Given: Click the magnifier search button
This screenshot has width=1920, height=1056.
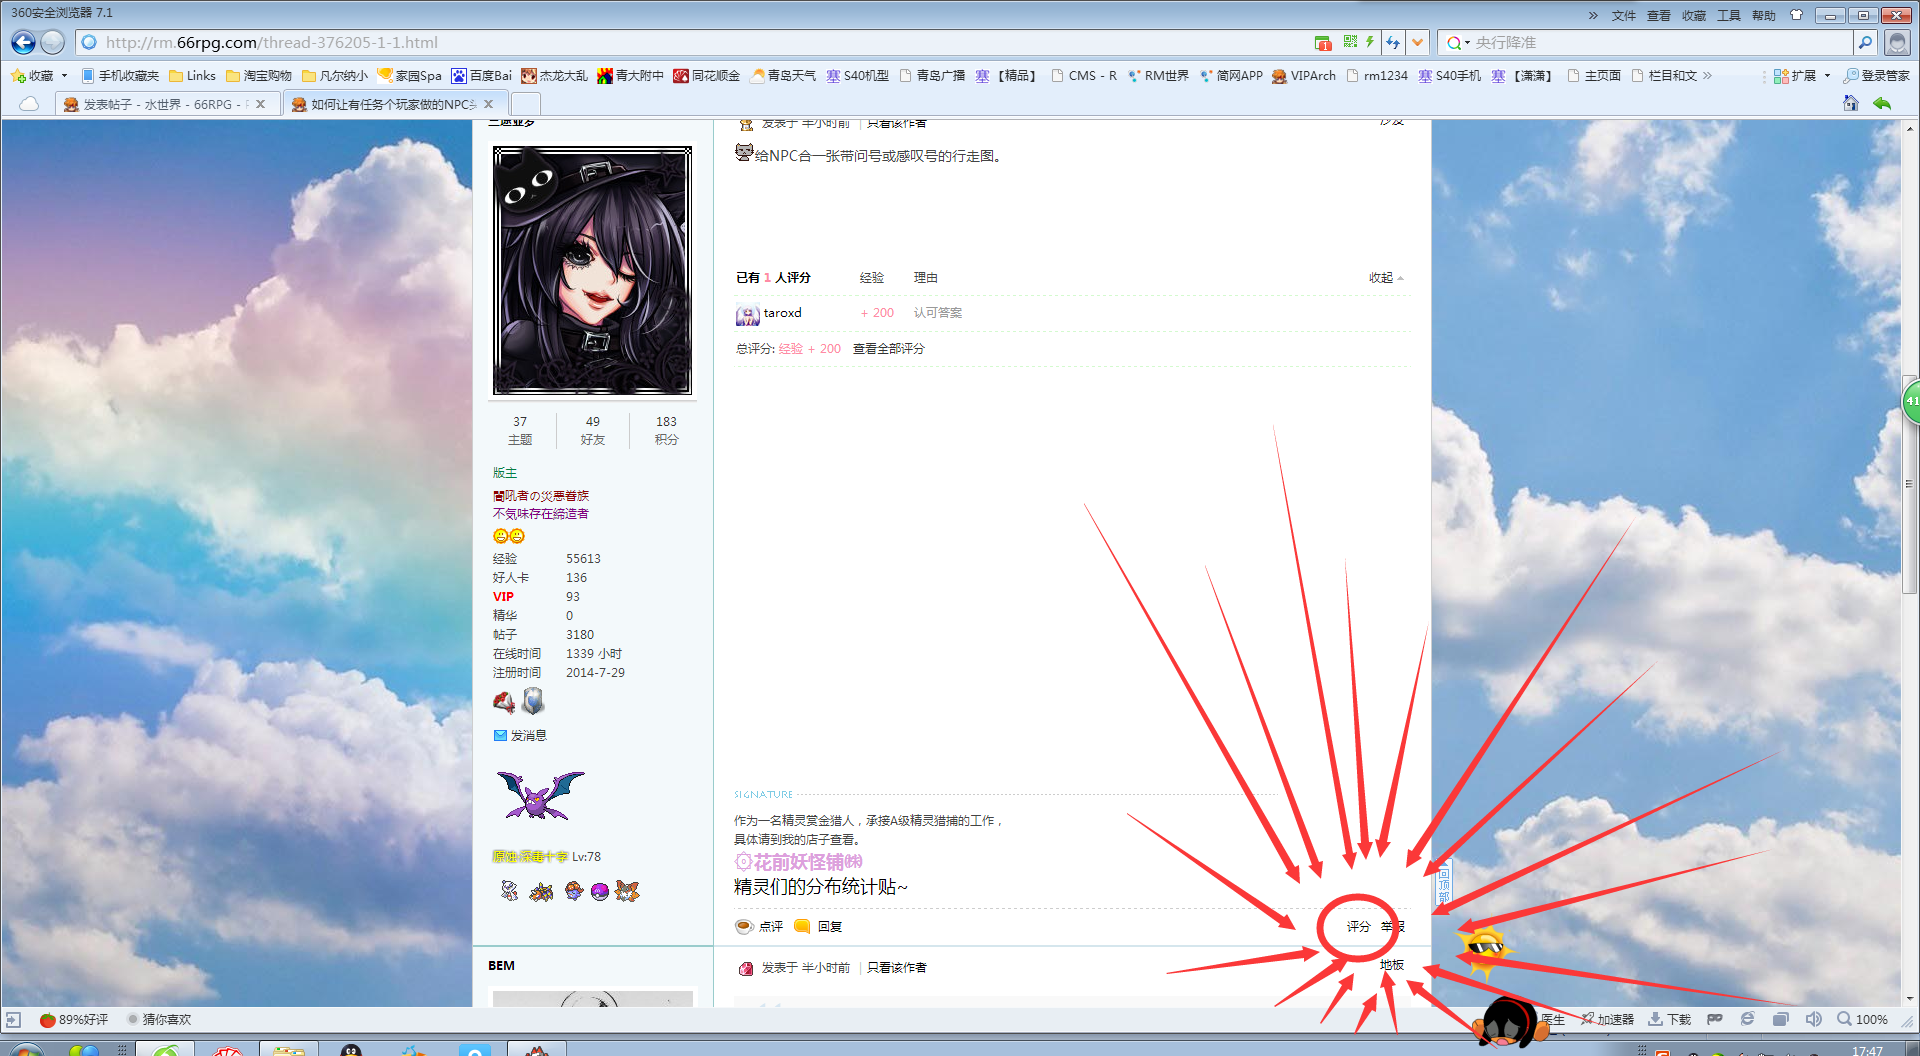Looking at the screenshot, I should [1865, 42].
